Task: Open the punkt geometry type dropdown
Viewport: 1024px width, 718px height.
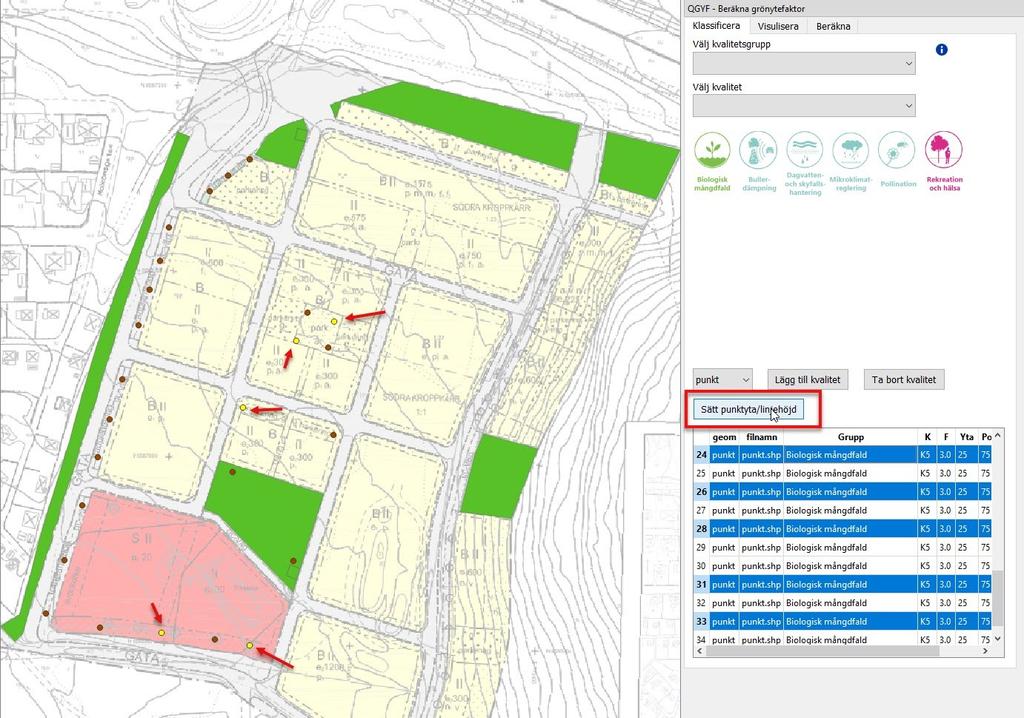Action: coord(722,380)
